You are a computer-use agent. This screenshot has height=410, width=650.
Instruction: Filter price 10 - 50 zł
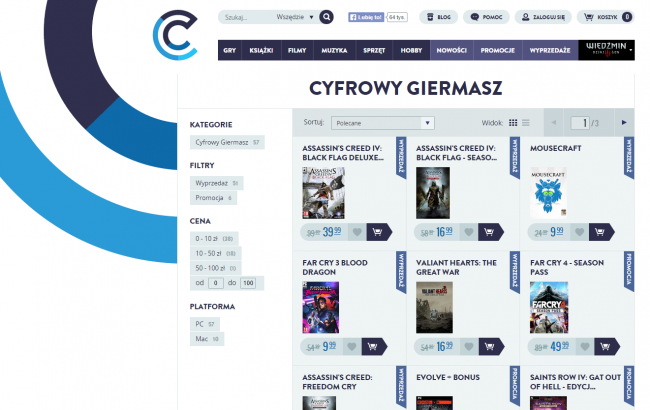tap(215, 253)
